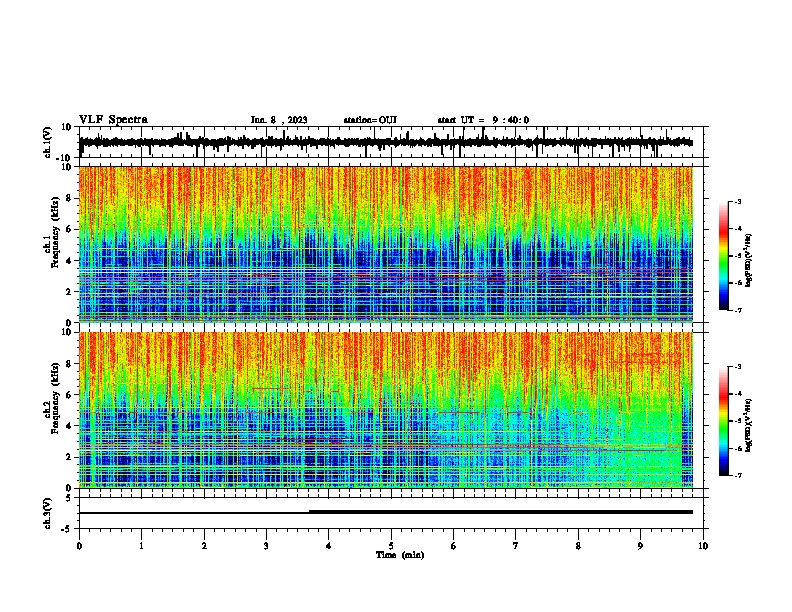Viewport: 792px width, 612px height.
Task: Click time axis tick label "9"
Action: coord(640,546)
